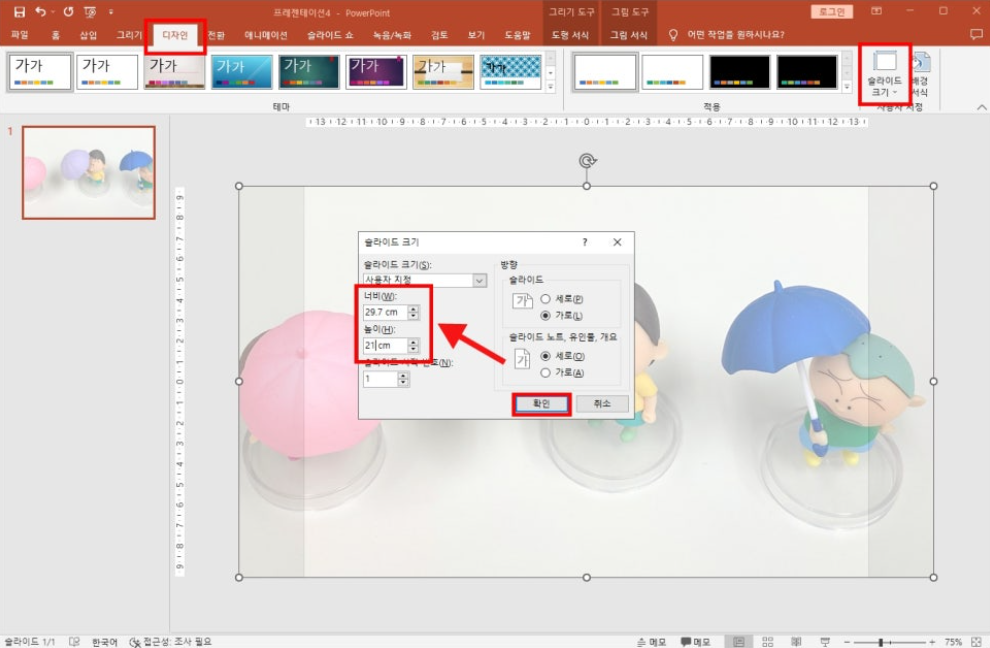Open the slide size preset dropdown
Image resolution: width=990 pixels, height=648 pixels.
coord(480,281)
